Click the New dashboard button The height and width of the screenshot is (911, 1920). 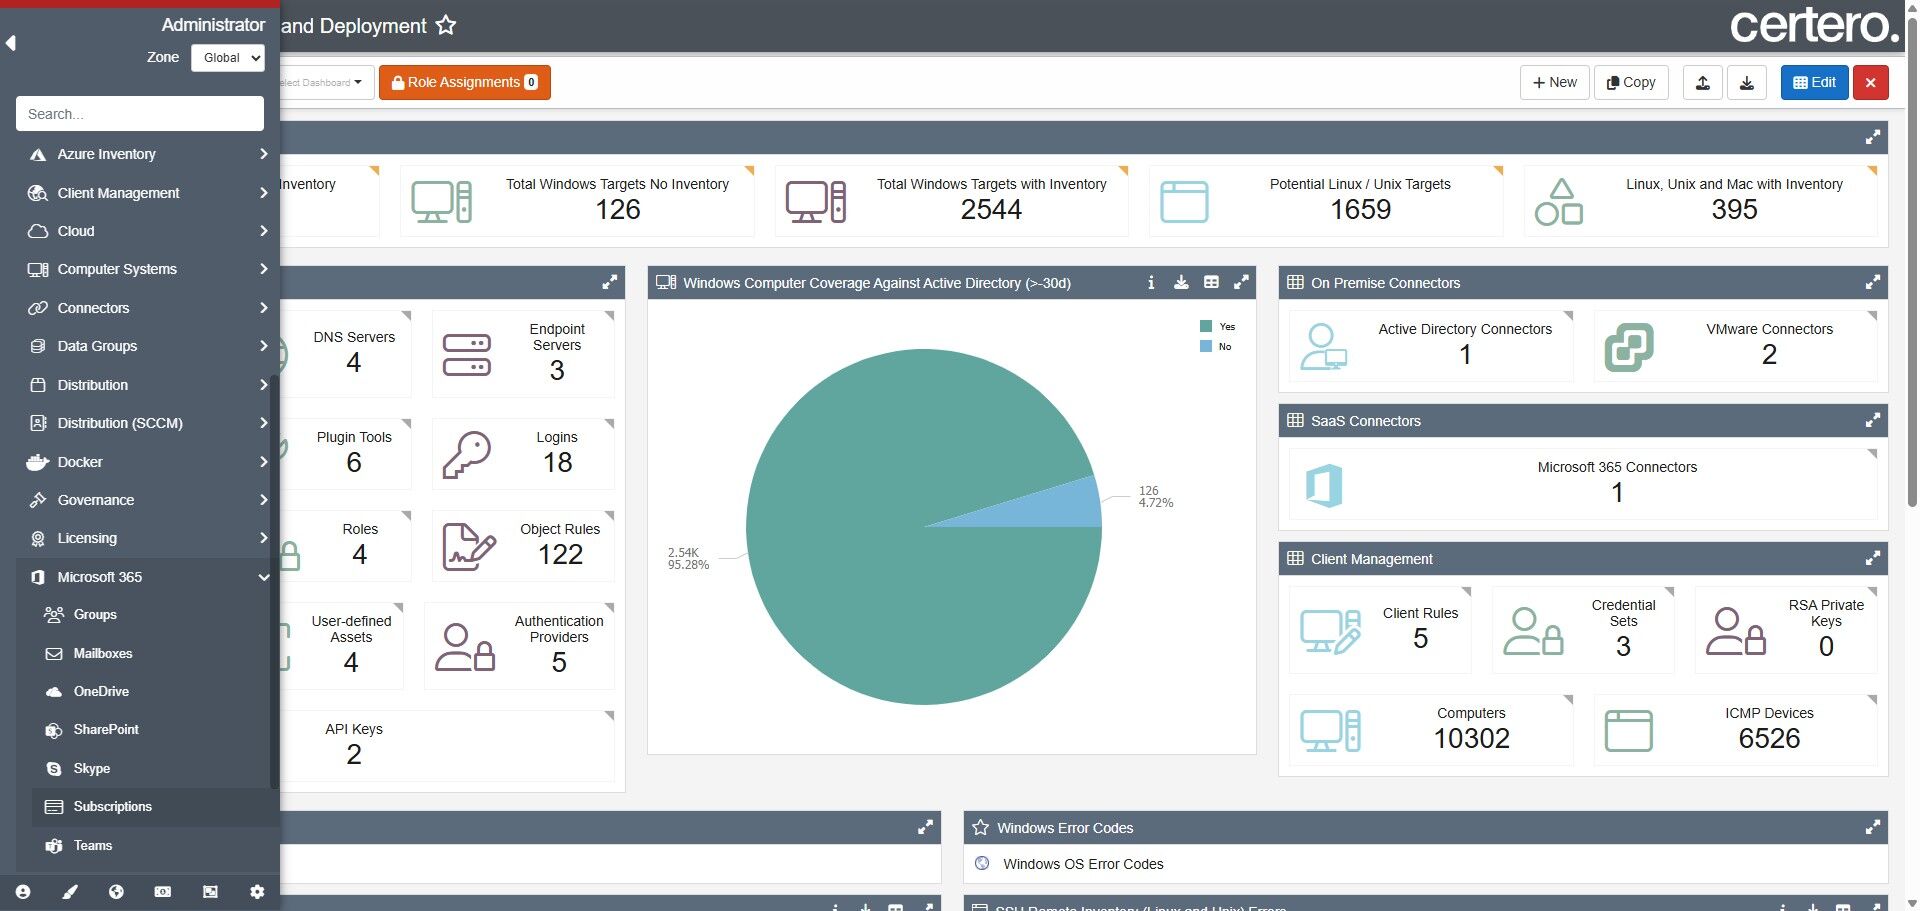coord(1555,83)
